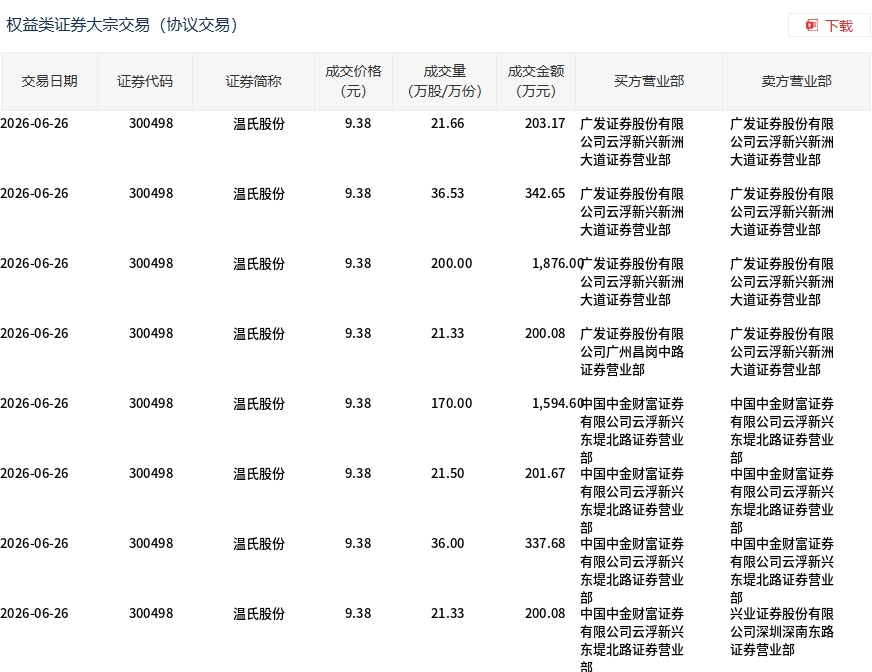Select the amount value 1,594.60
The height and width of the screenshot is (672, 872).
click(557, 403)
